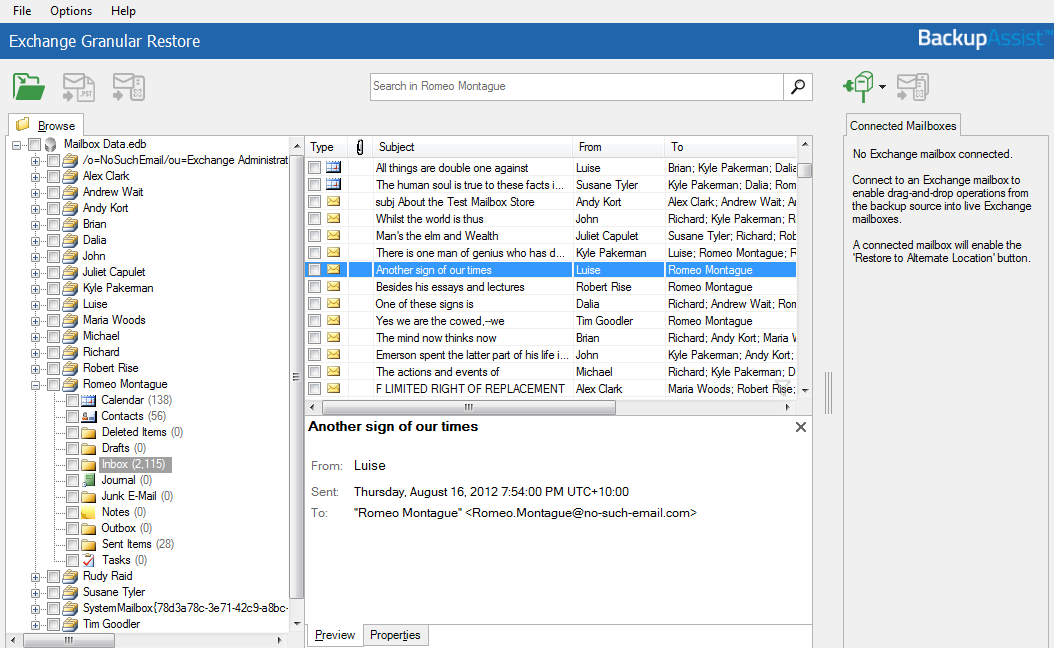1054x648 pixels.
Task: Click envelope icon of 'Another sign of our times'
Action: [x=333, y=270]
